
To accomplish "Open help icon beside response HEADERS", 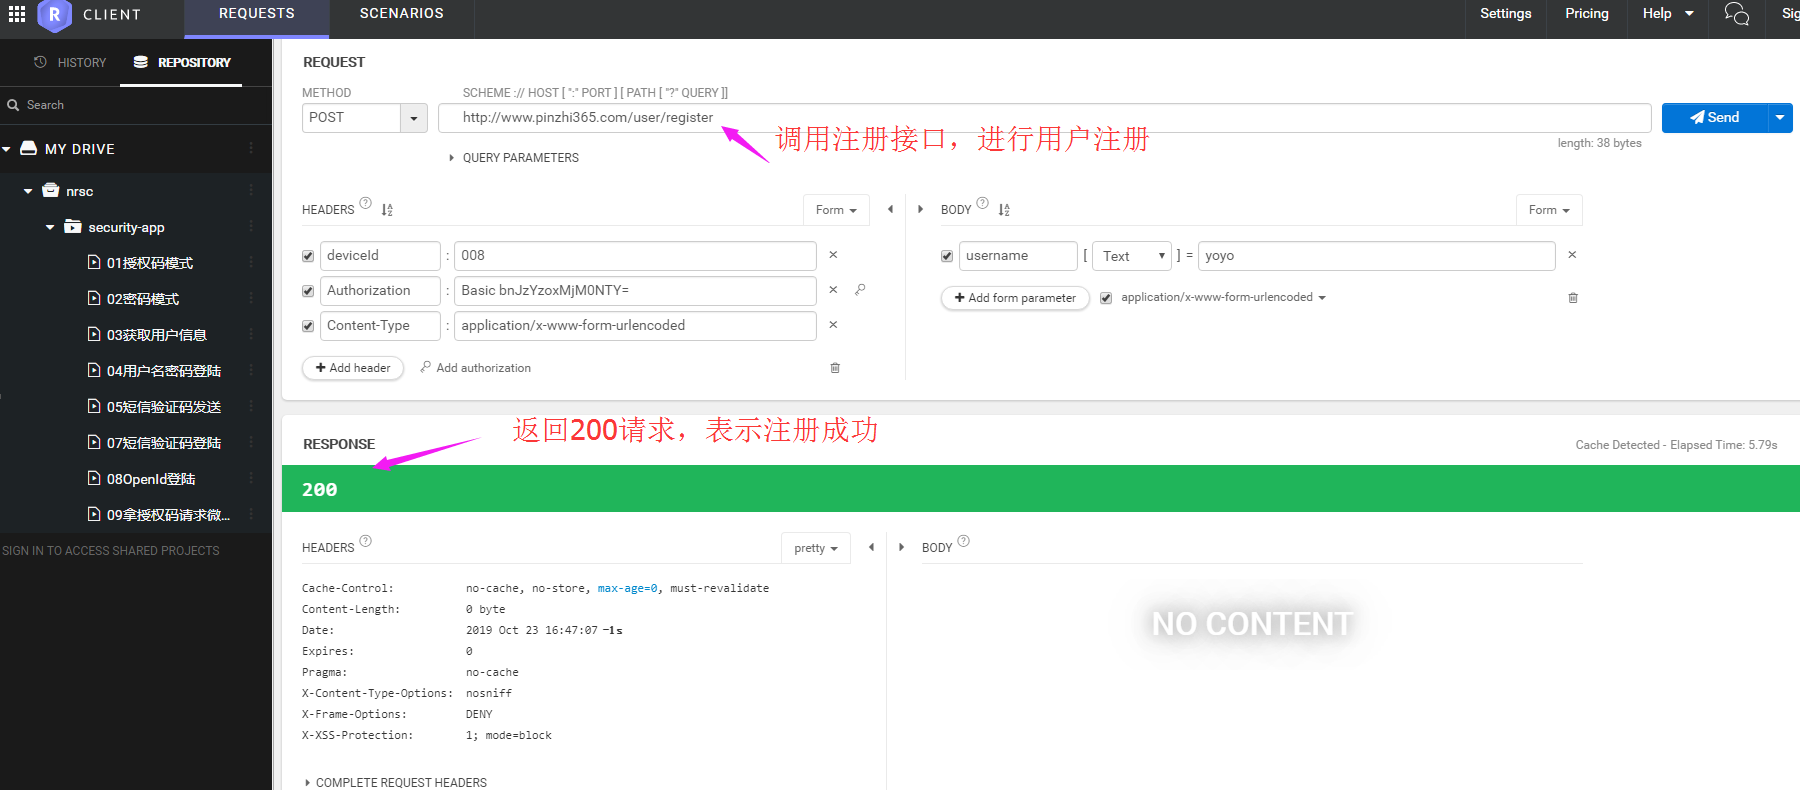I will pos(365,541).
